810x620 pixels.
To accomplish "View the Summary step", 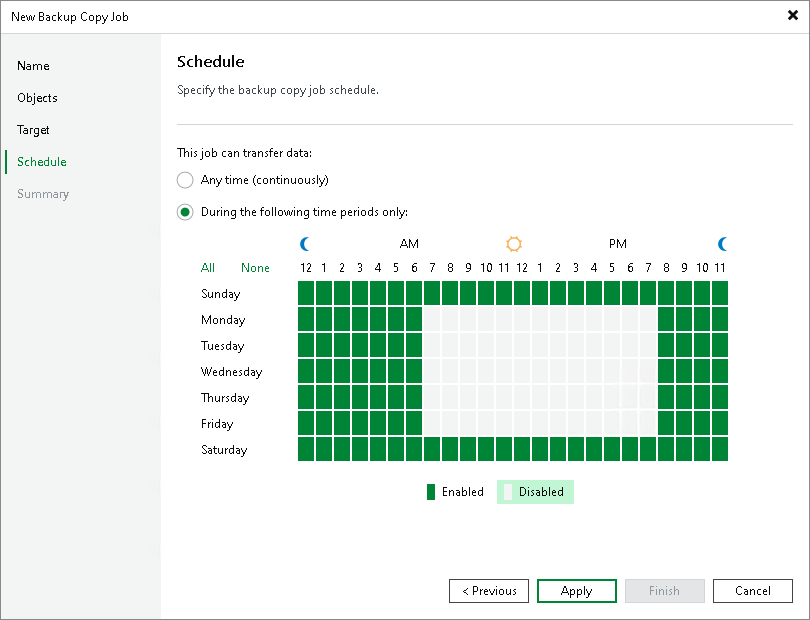I will [43, 194].
